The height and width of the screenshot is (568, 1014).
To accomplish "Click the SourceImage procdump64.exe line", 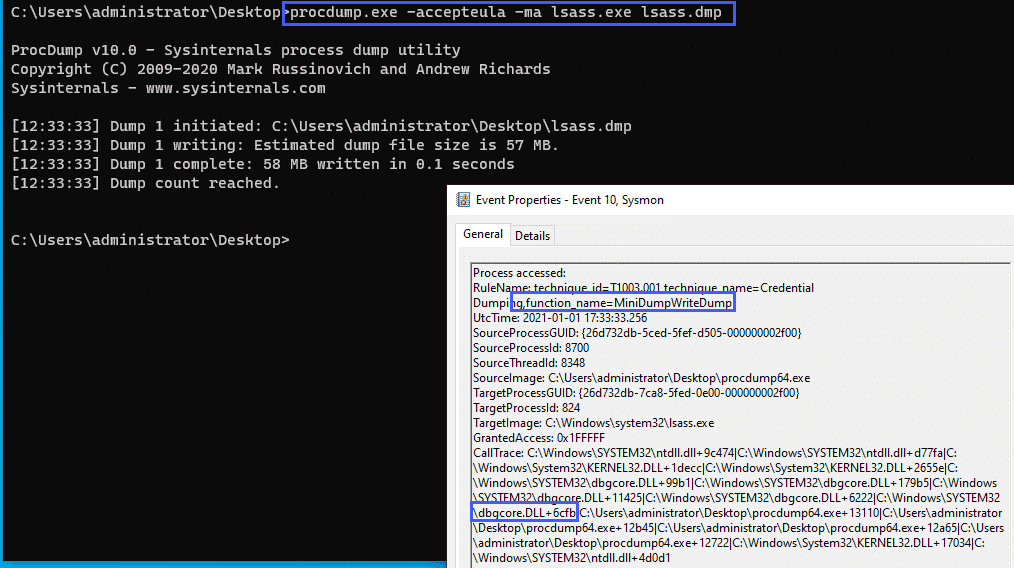I will click(642, 378).
